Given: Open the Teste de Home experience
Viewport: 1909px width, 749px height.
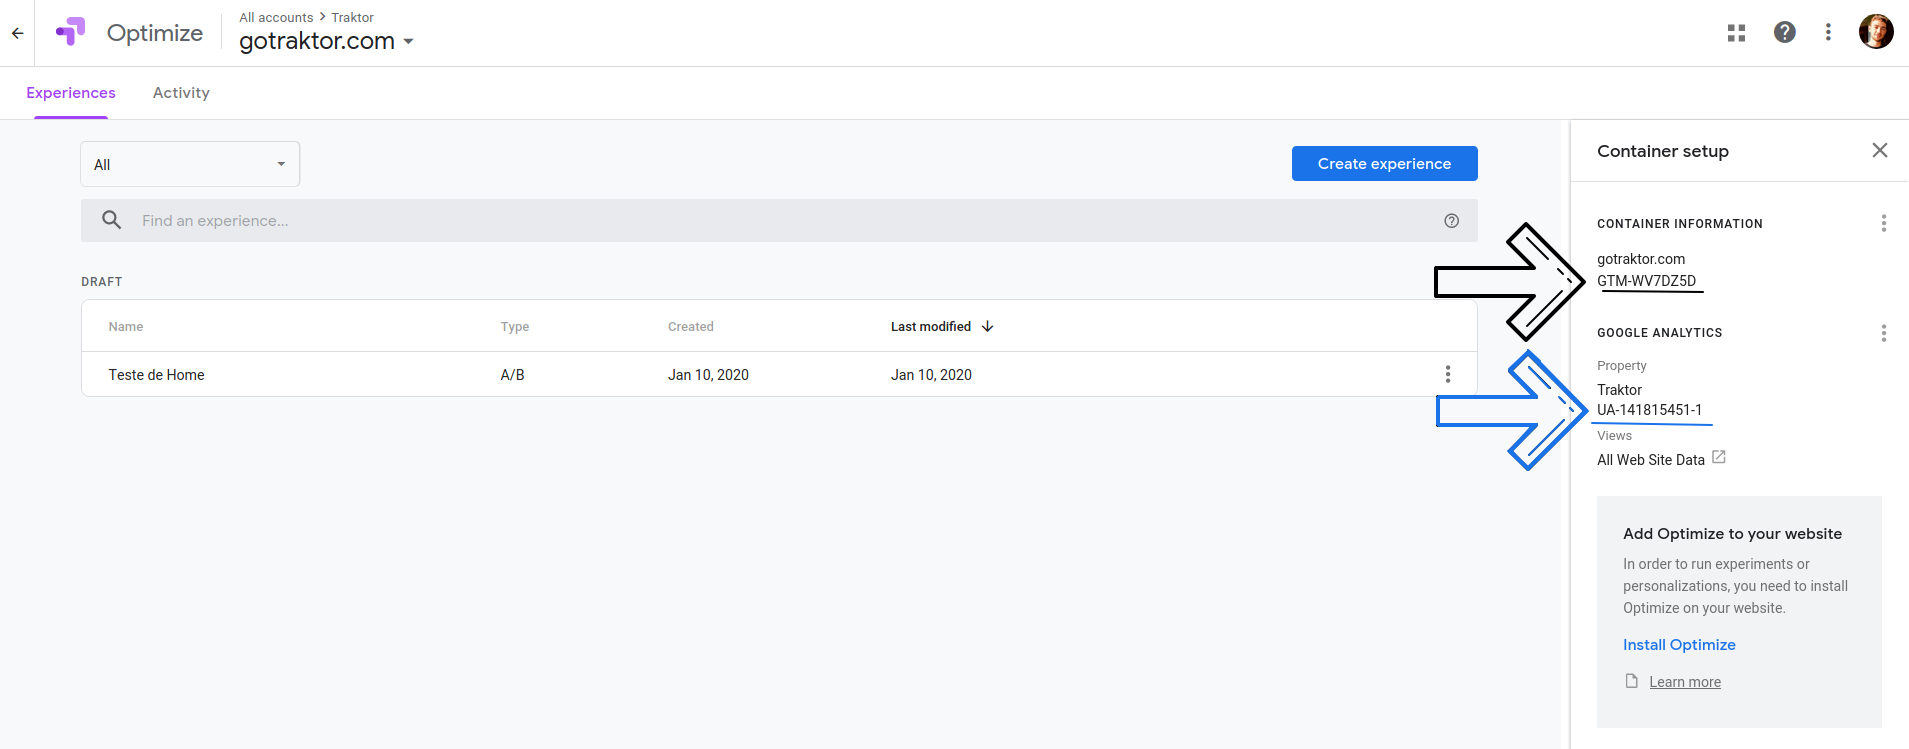Looking at the screenshot, I should tap(156, 375).
